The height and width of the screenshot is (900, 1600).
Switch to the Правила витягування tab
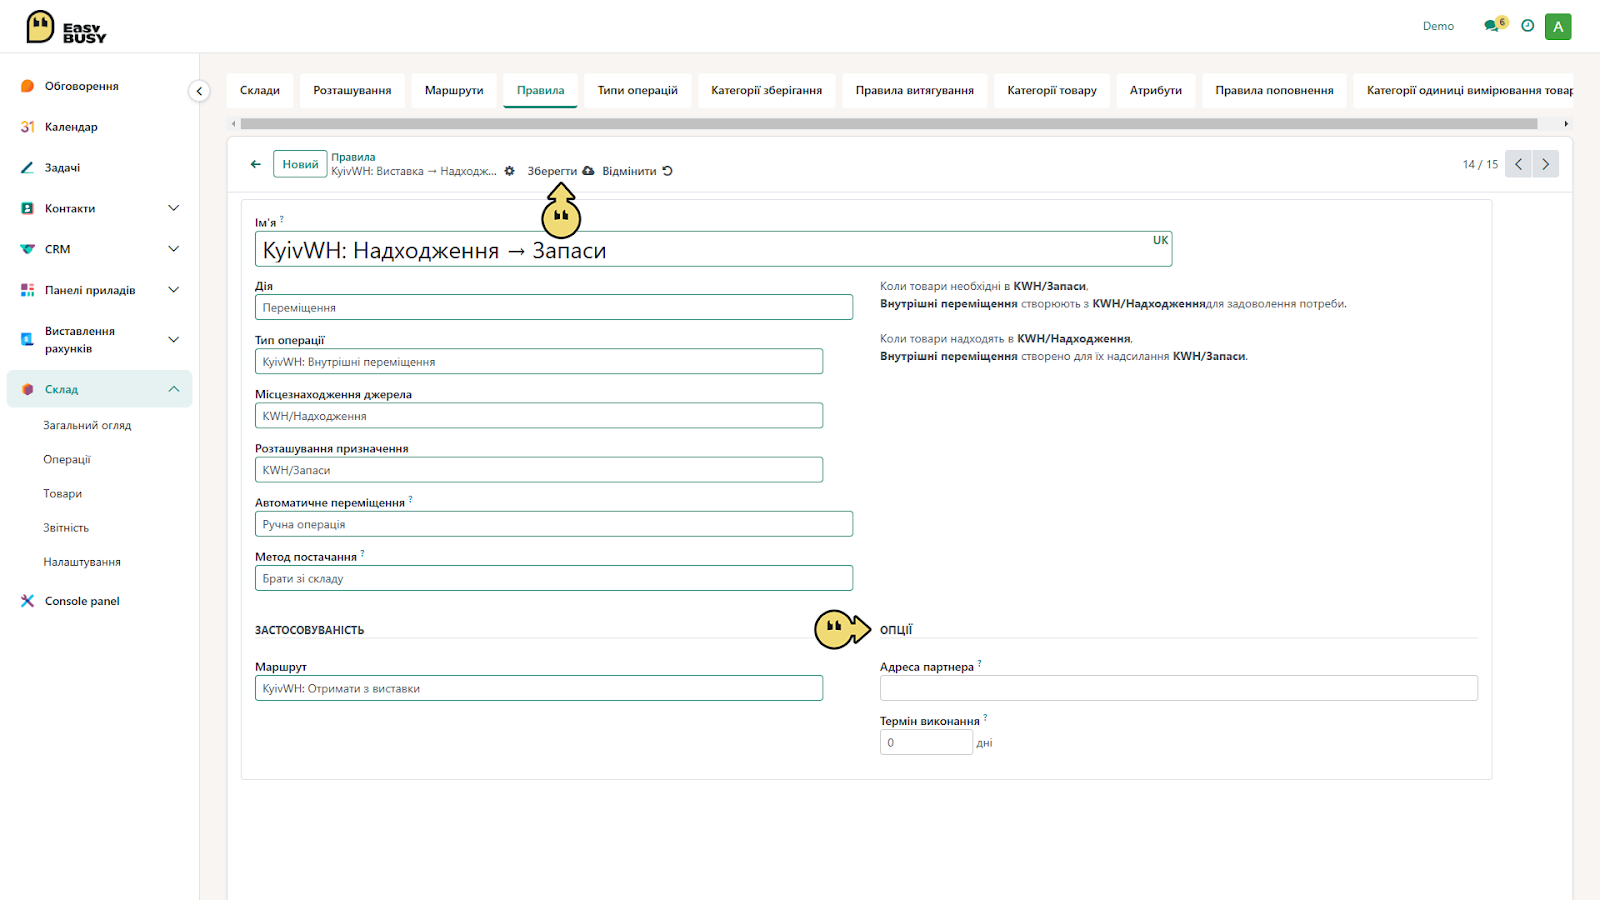(x=915, y=90)
